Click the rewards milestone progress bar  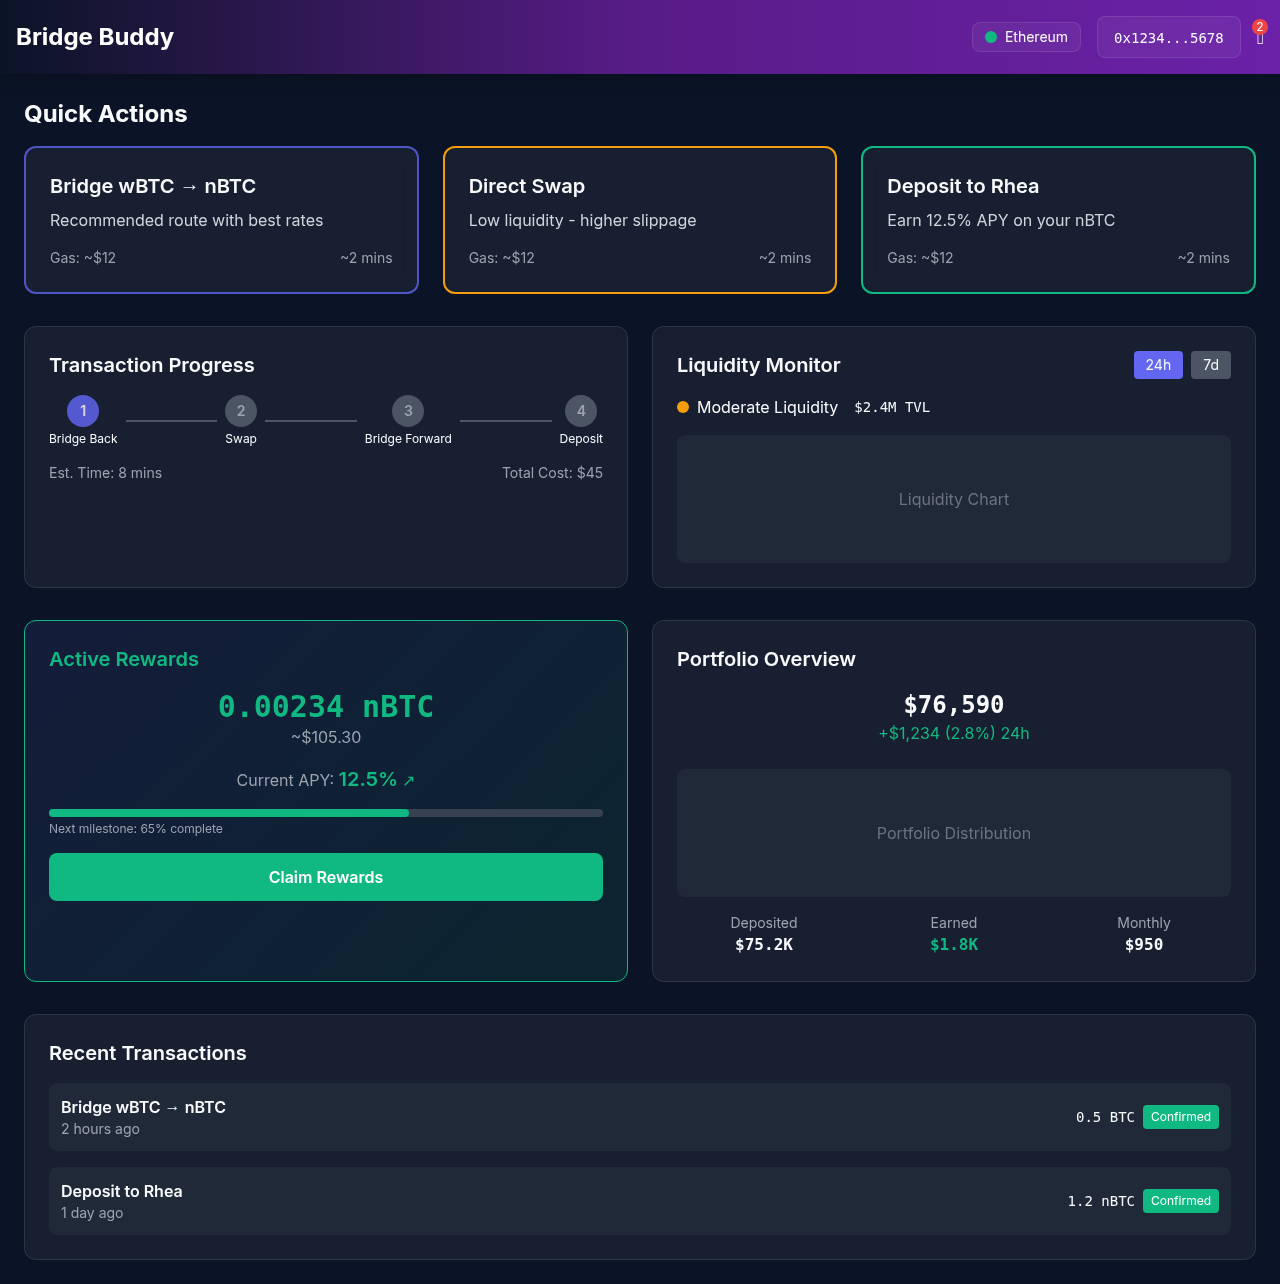(325, 813)
